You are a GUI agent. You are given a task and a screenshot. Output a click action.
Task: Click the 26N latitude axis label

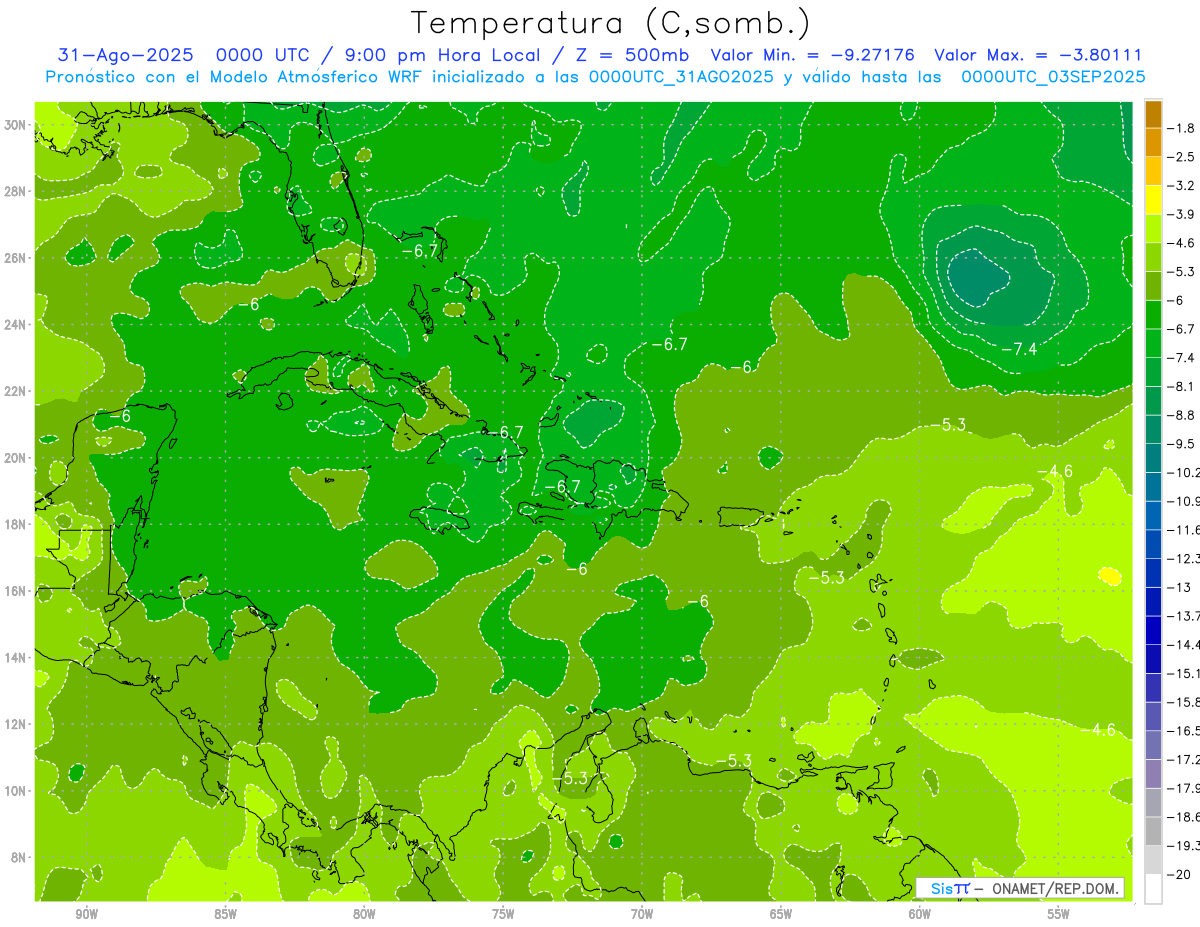16,258
